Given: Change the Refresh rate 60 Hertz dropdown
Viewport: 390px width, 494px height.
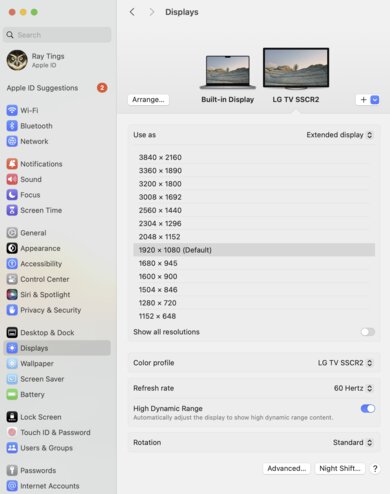Looking at the screenshot, I should pos(353,388).
